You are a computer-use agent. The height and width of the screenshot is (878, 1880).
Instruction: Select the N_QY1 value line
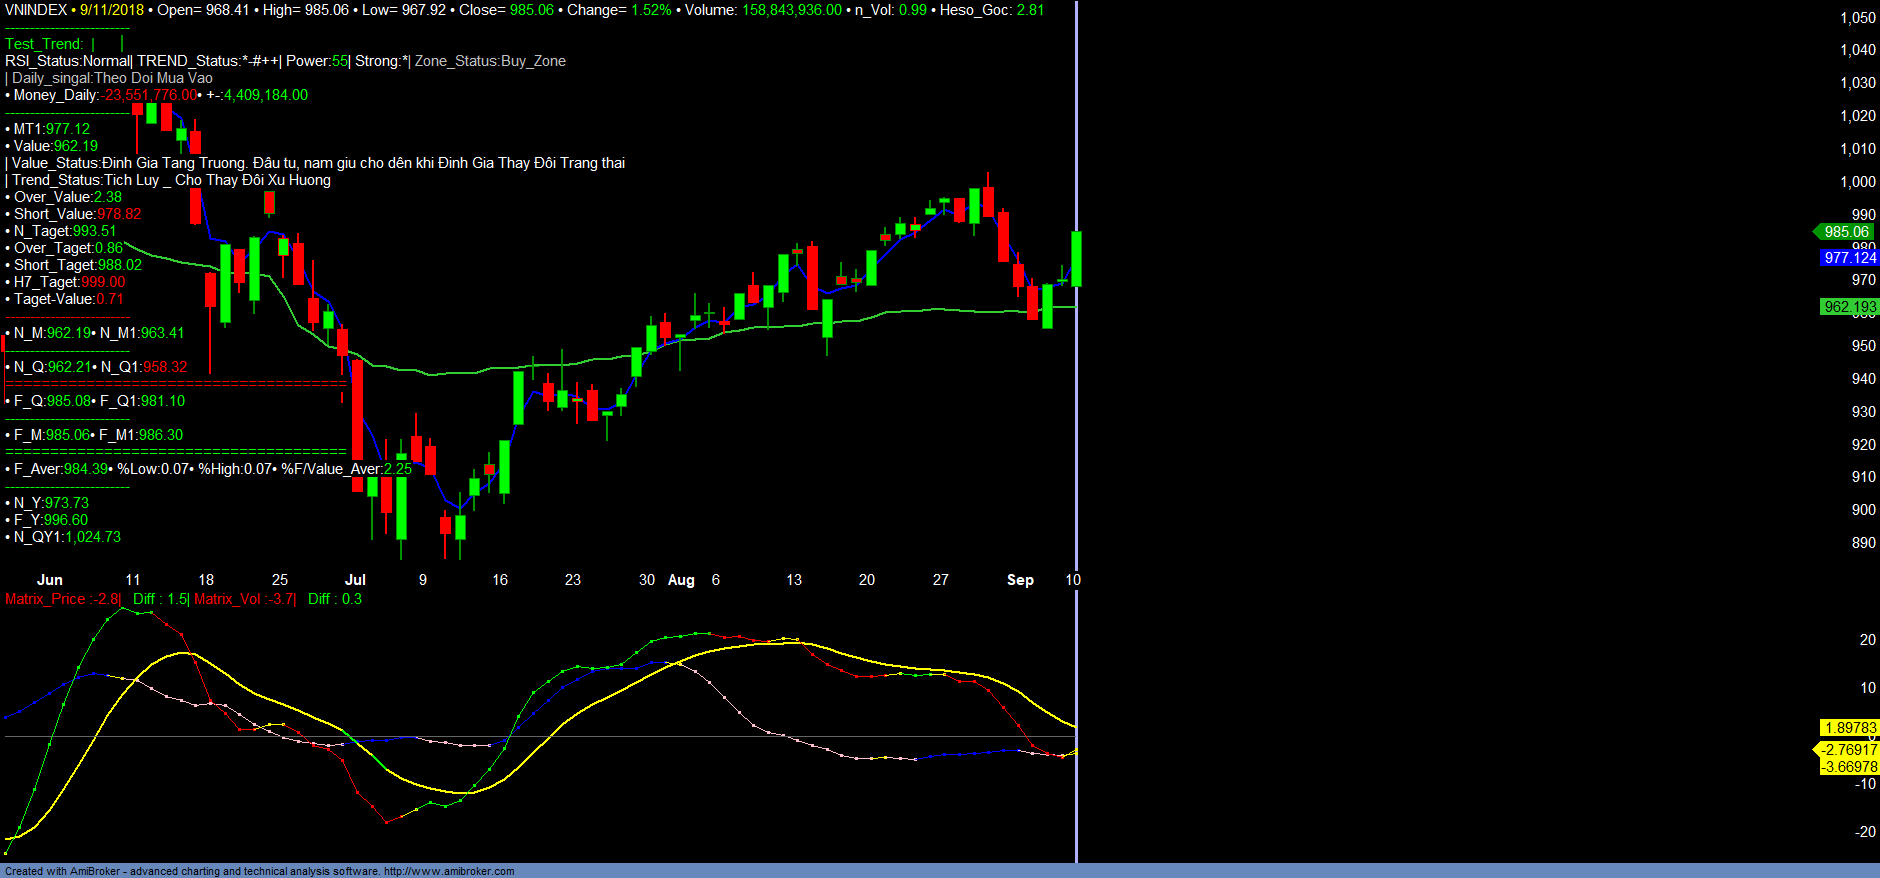coord(66,537)
